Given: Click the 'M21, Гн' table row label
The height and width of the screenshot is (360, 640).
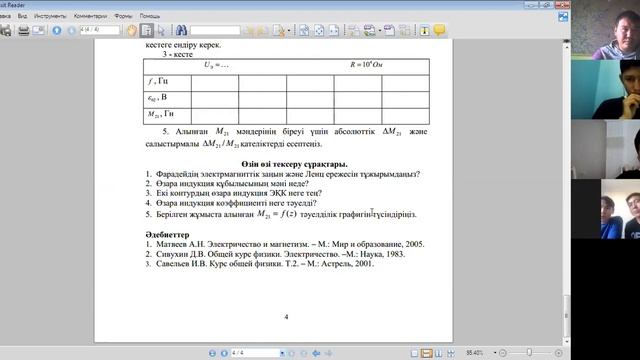Looking at the screenshot, I should click(x=160, y=114).
